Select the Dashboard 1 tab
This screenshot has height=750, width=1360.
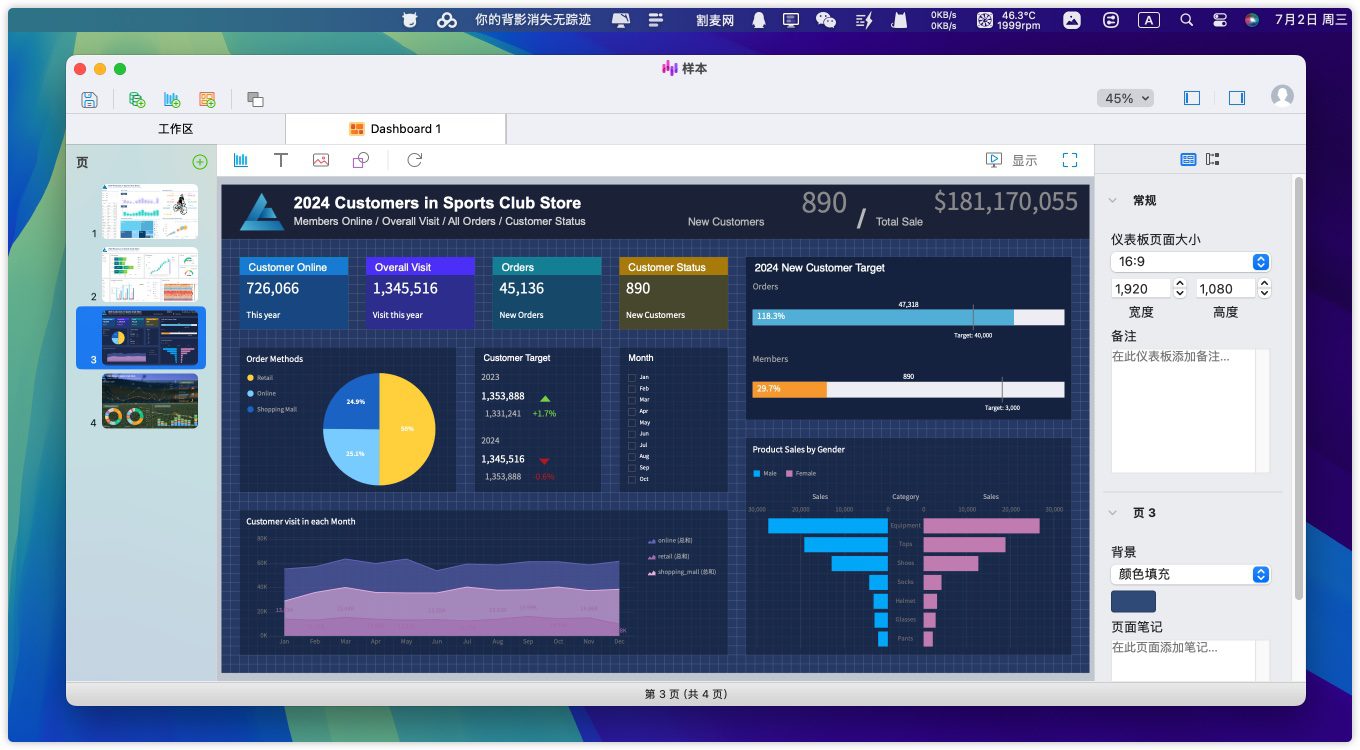point(395,129)
